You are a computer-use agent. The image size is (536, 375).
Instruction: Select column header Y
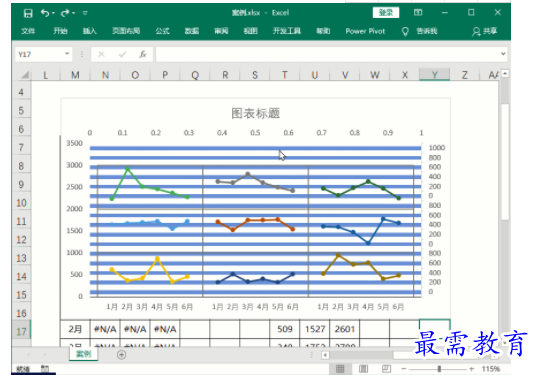pyautogui.click(x=434, y=75)
